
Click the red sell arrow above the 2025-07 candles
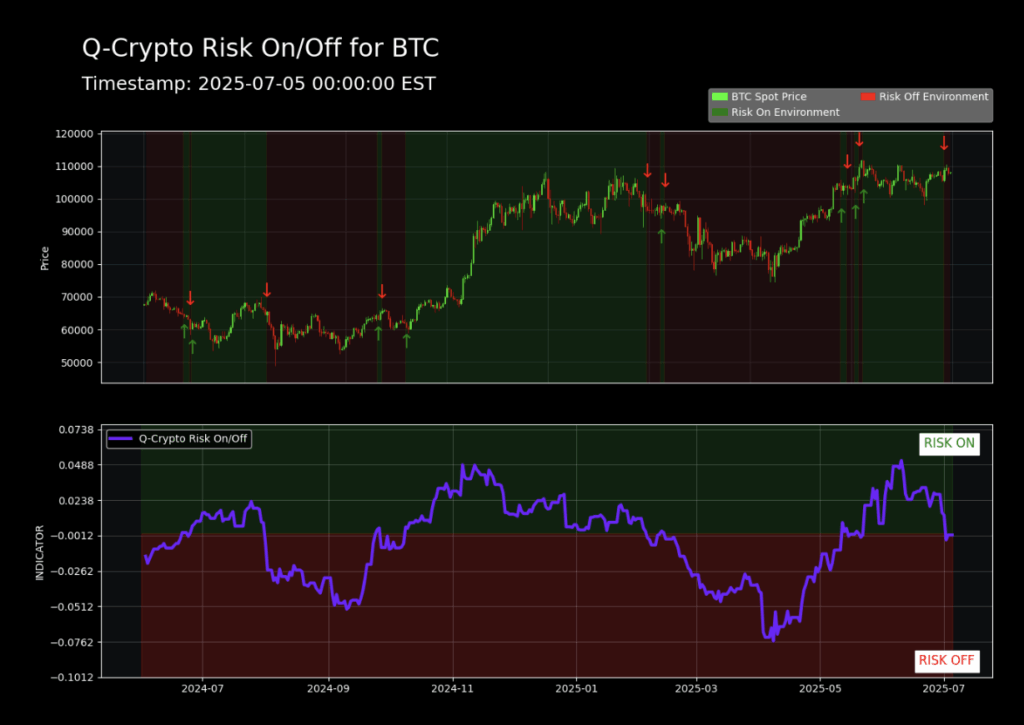click(944, 144)
